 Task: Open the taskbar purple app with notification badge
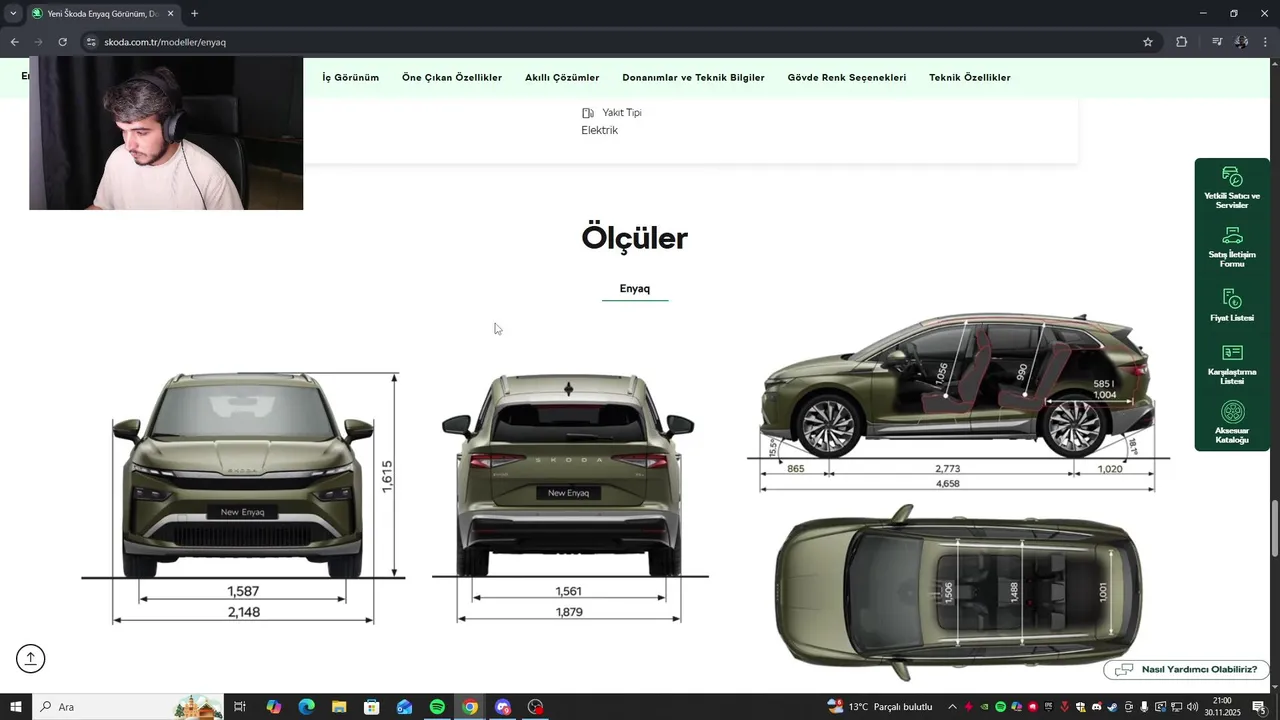tap(503, 707)
